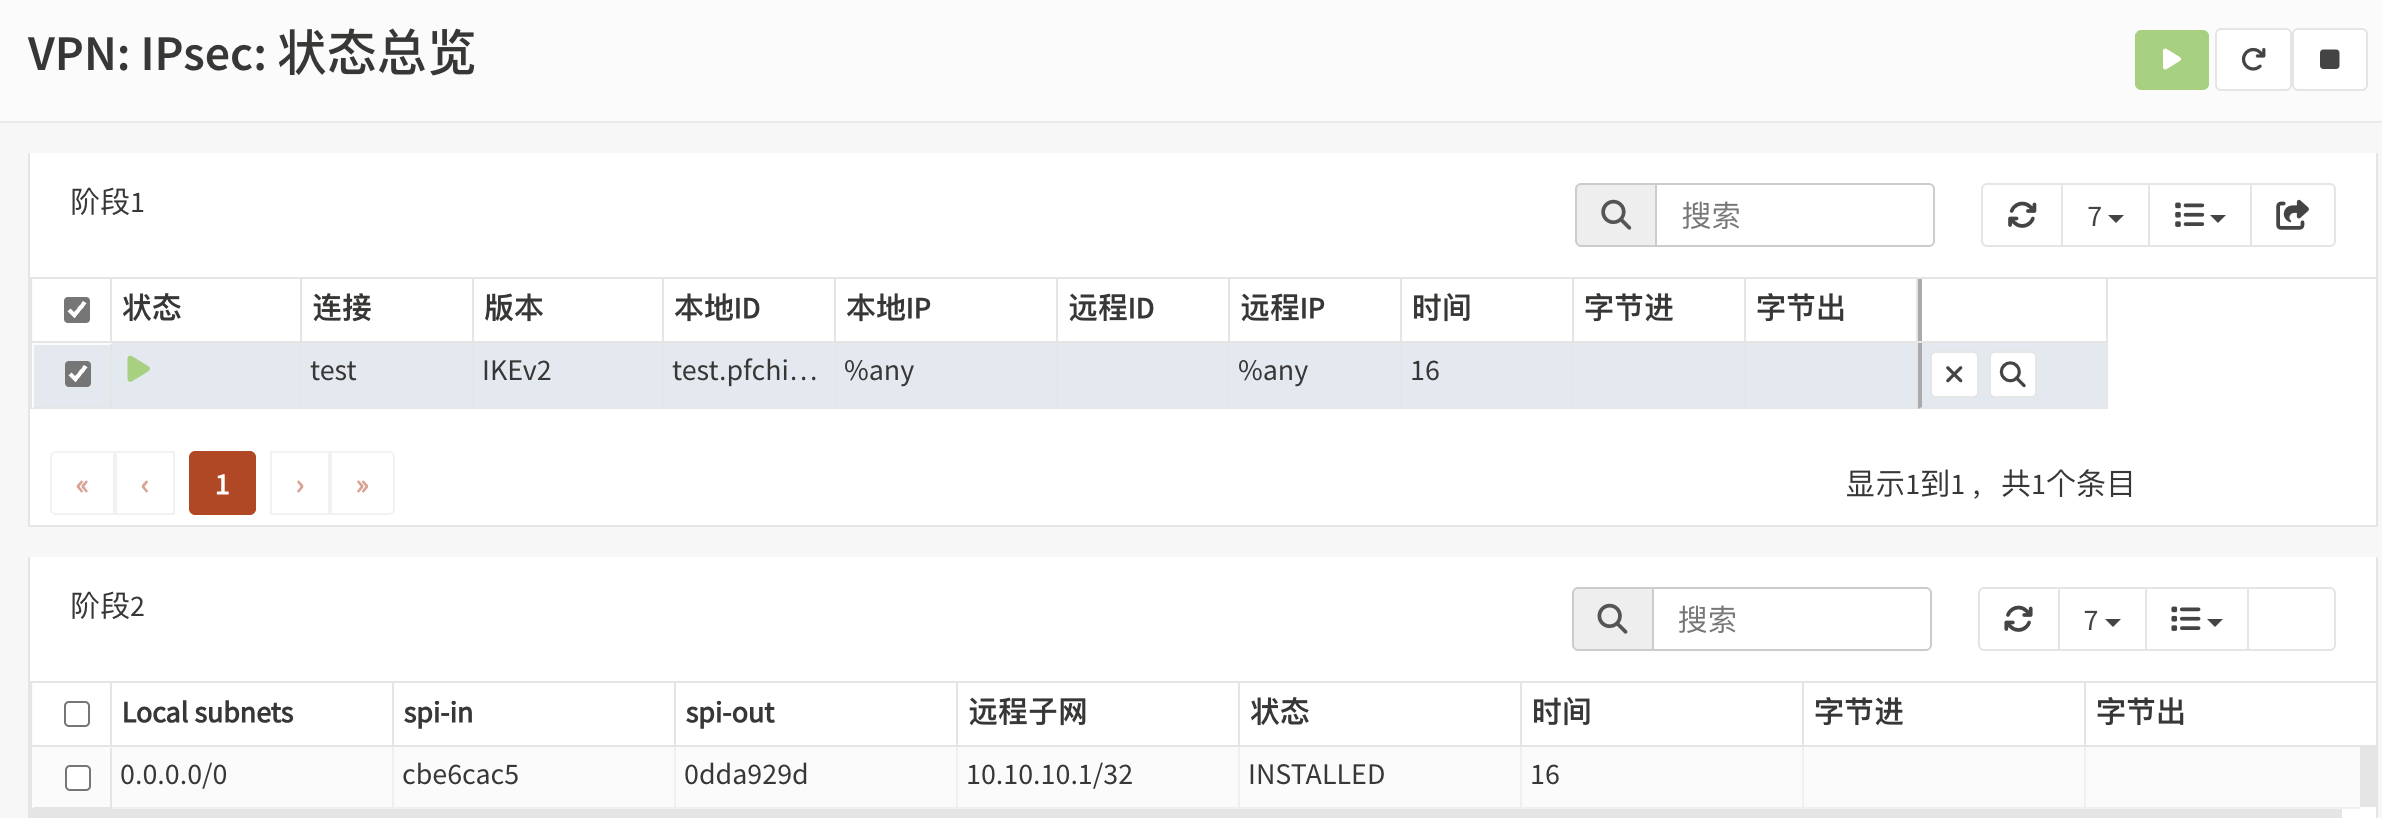This screenshot has height=818, width=2382.
Task: Start the IPsec service with green play button
Action: (2170, 60)
